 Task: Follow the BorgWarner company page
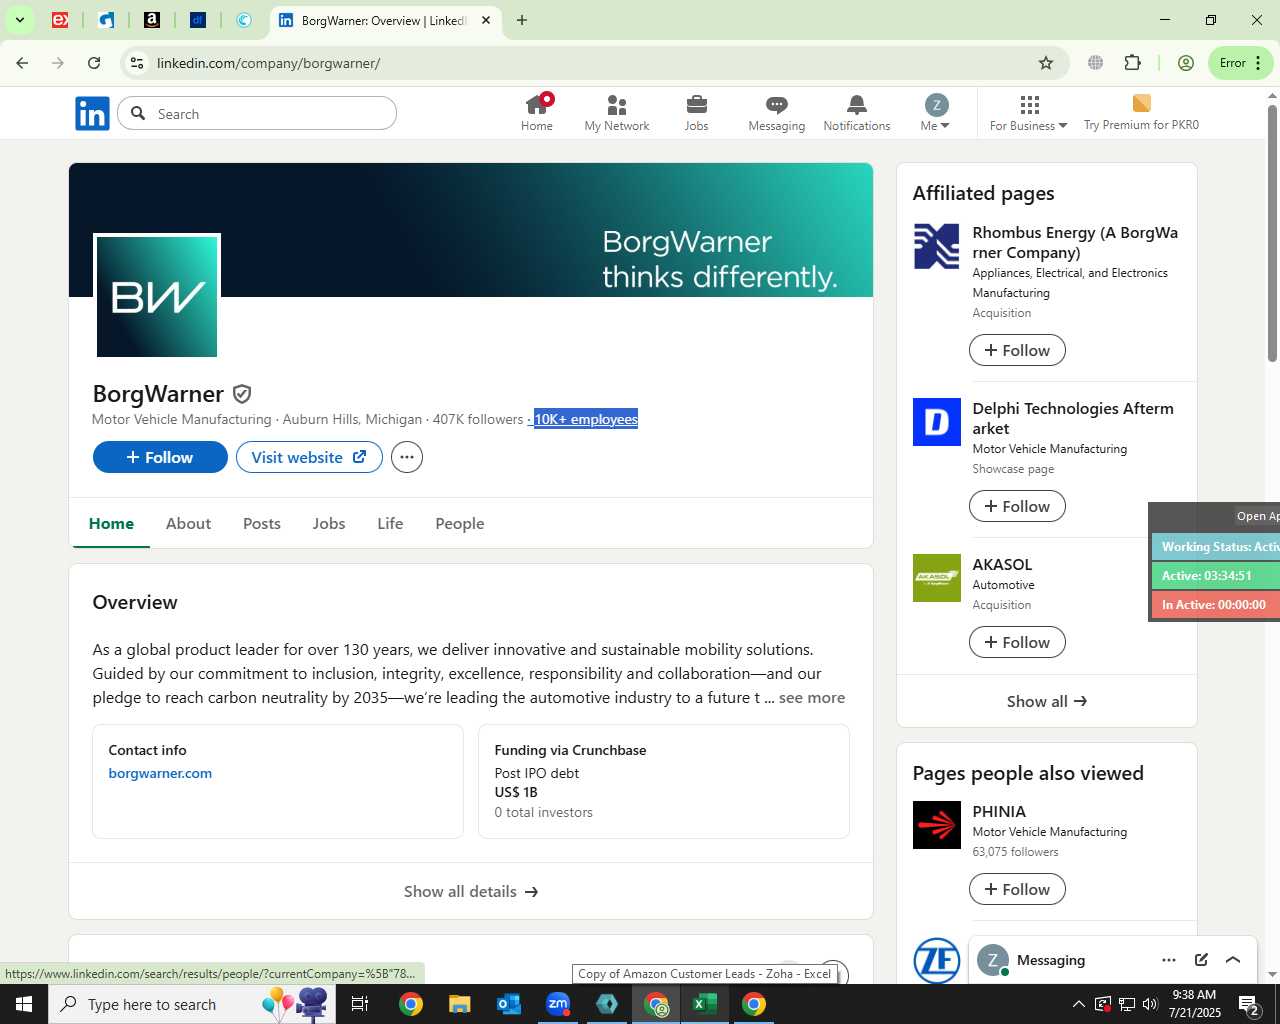click(160, 457)
